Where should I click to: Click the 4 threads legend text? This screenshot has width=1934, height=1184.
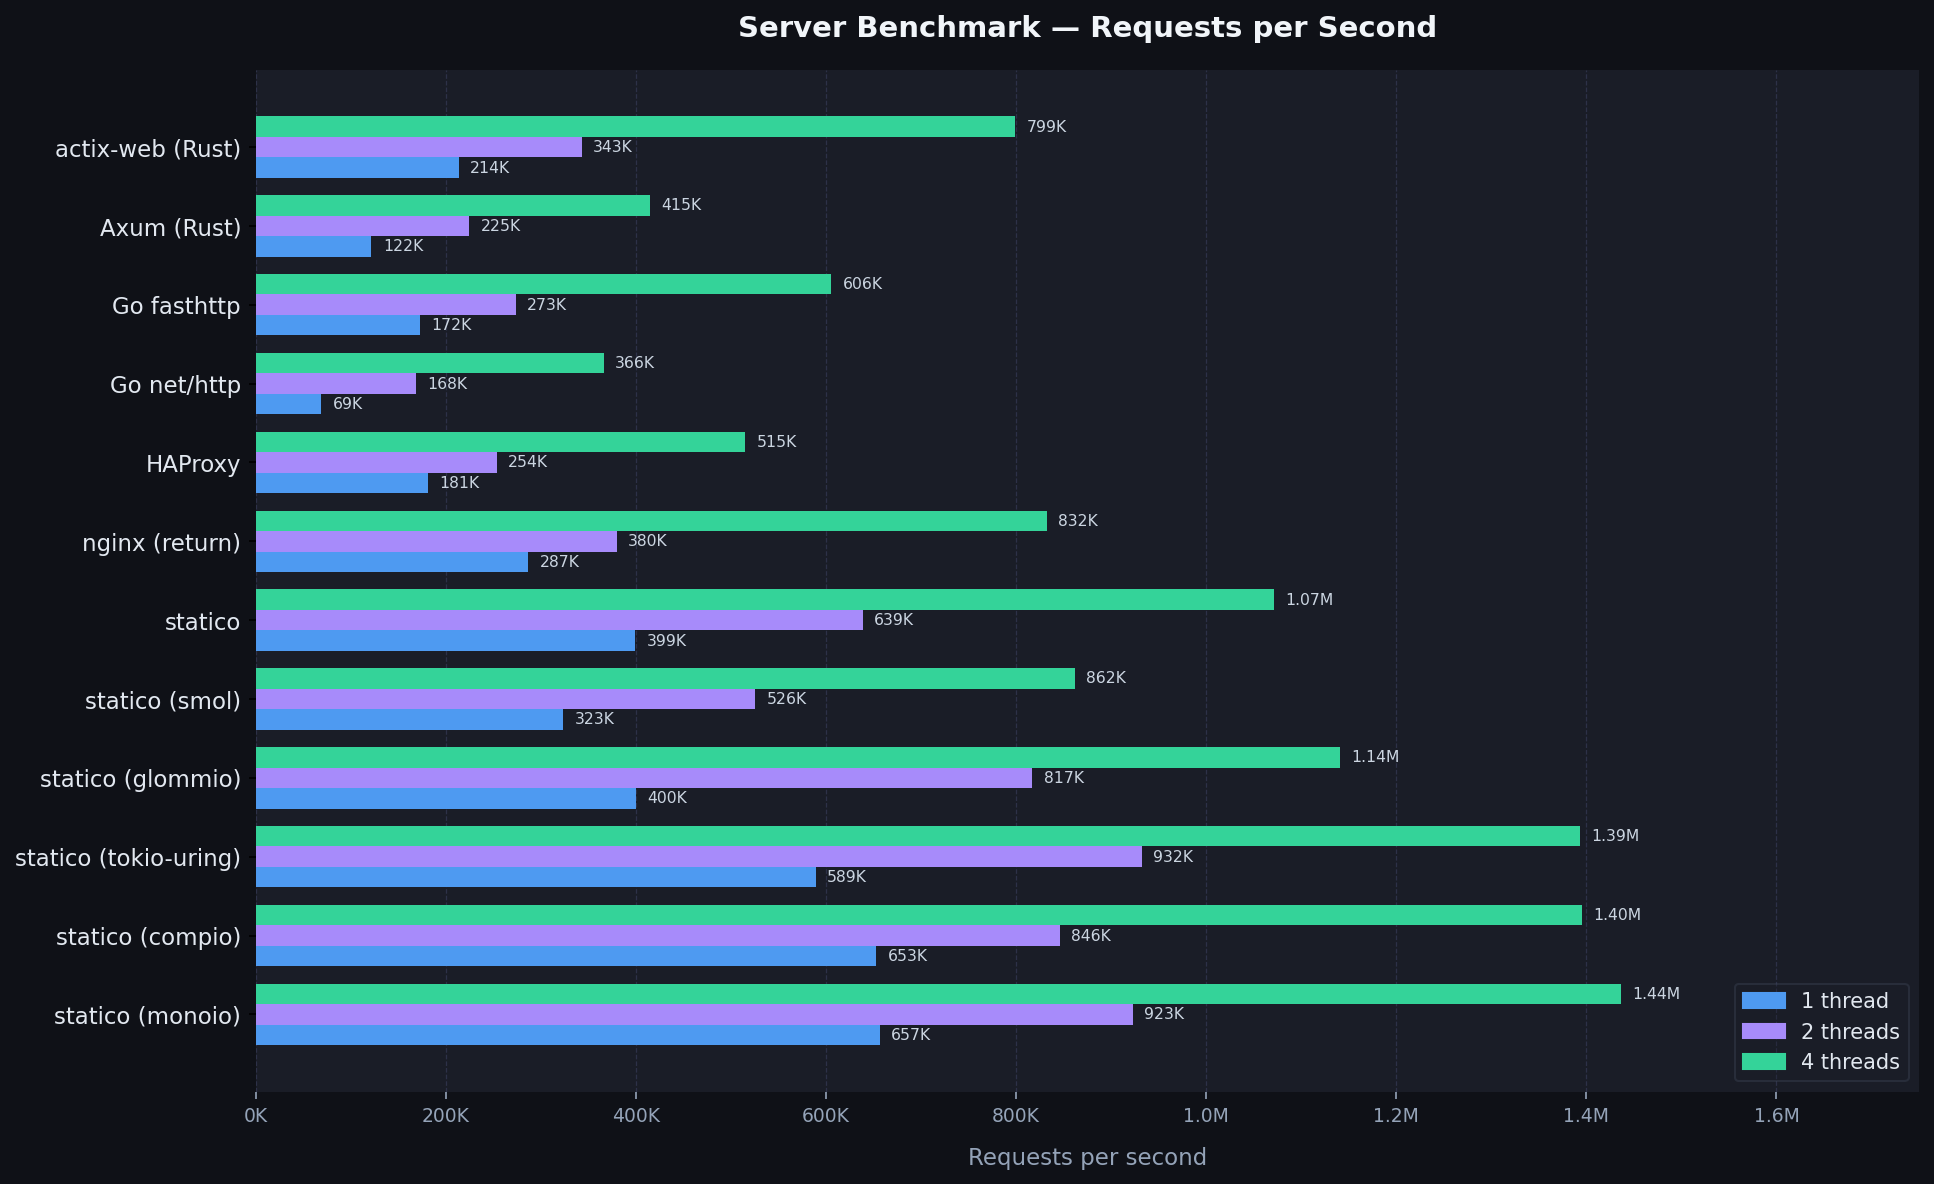(1849, 1062)
